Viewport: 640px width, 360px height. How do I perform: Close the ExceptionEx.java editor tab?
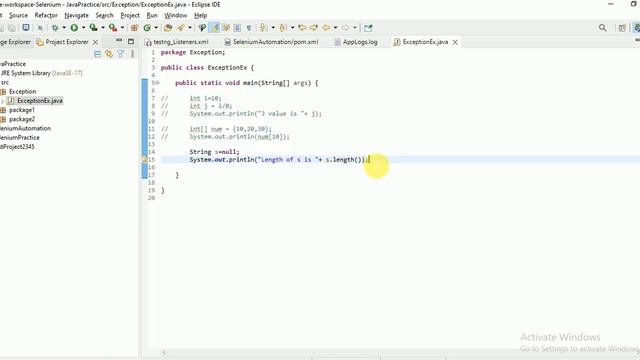click(455, 42)
